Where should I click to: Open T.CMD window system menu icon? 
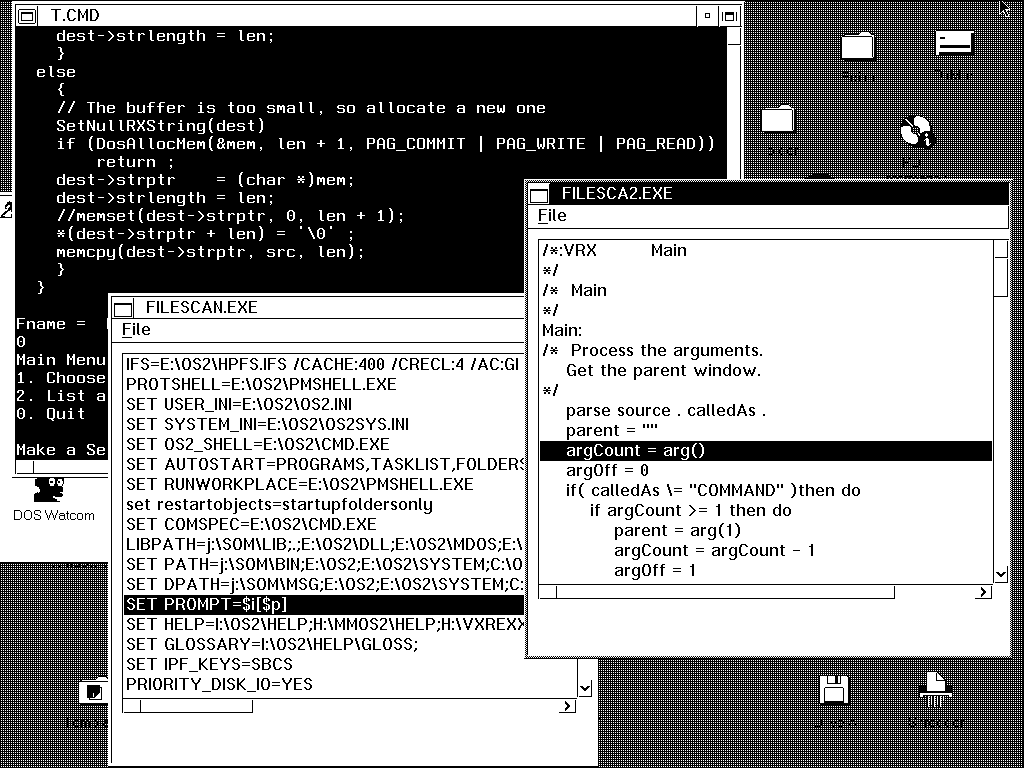coord(28,15)
